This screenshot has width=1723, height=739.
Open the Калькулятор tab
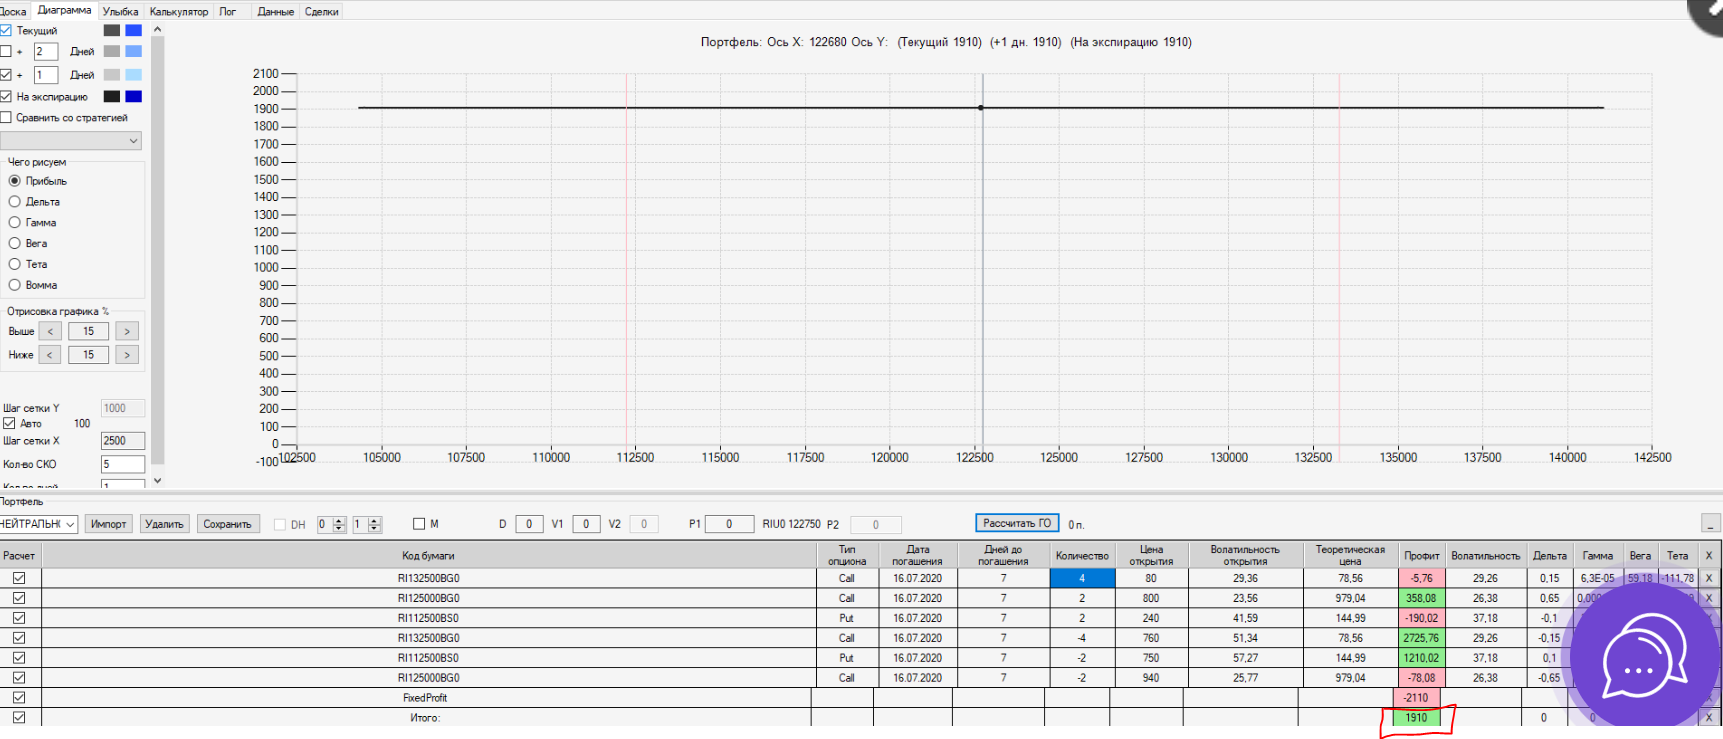pos(179,12)
